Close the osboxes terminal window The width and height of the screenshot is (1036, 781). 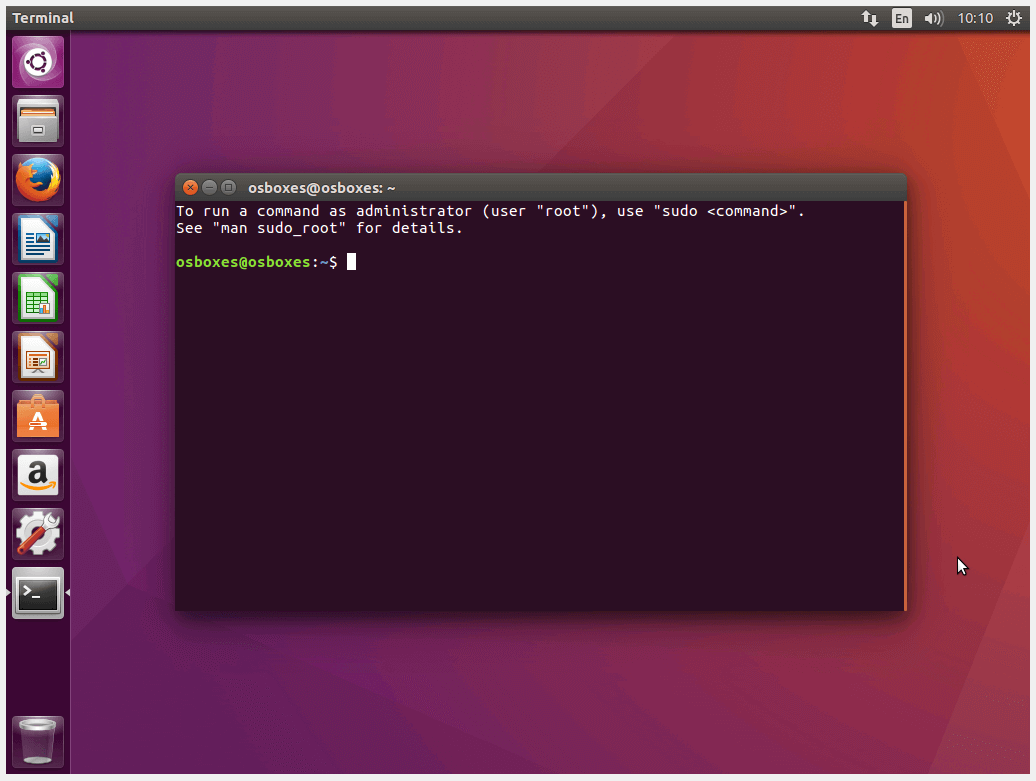coord(190,188)
